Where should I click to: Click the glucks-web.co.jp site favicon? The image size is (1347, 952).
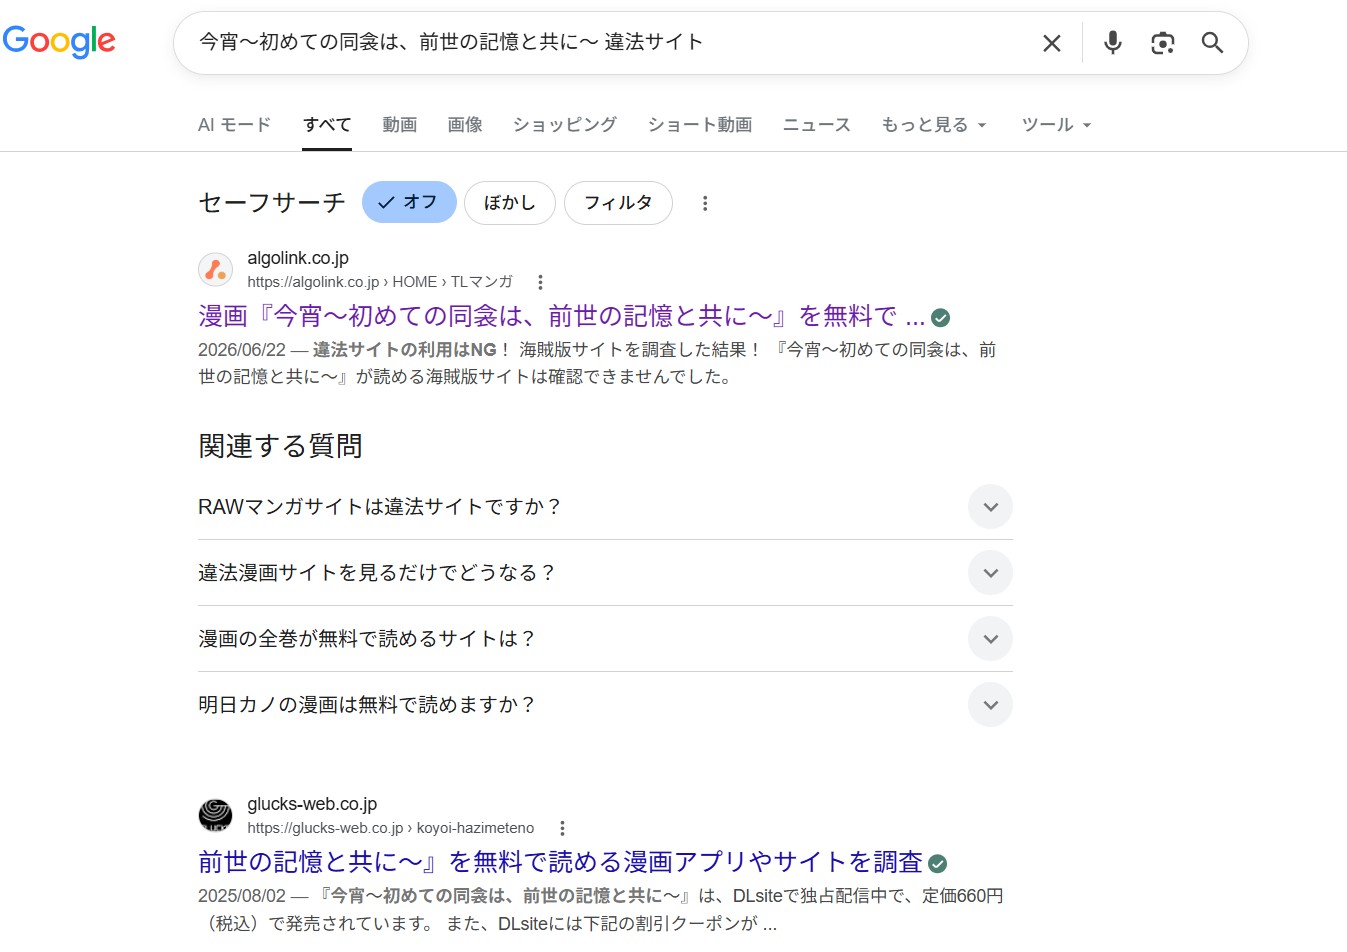(215, 815)
